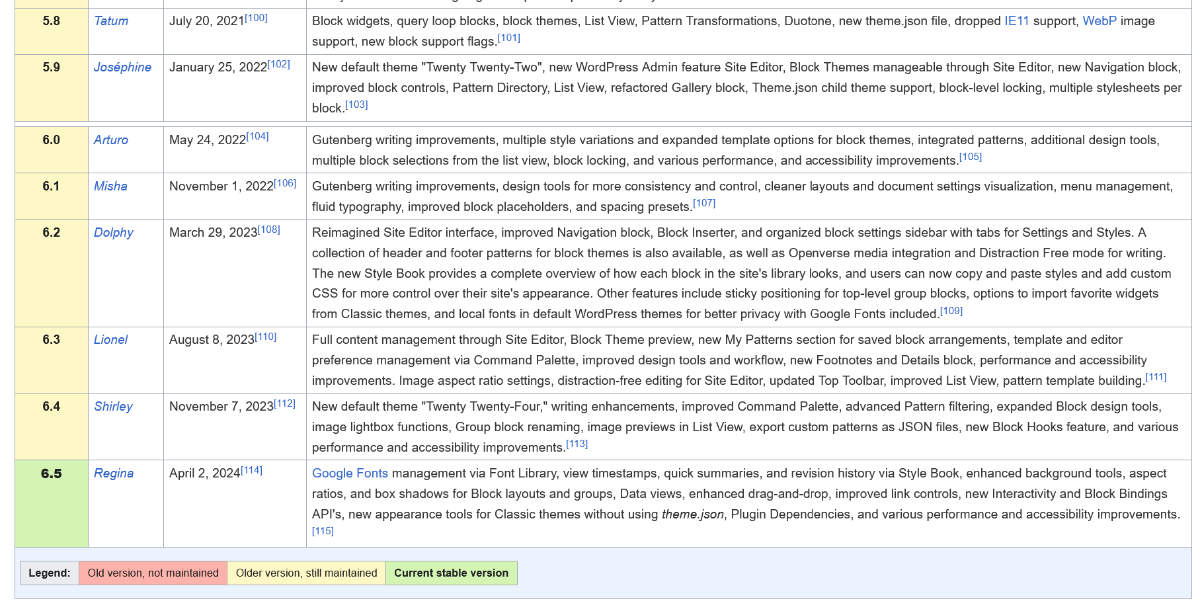1200x615 pixels.
Task: Open citation 108 next to March 29, 2023
Action: [x=269, y=228]
